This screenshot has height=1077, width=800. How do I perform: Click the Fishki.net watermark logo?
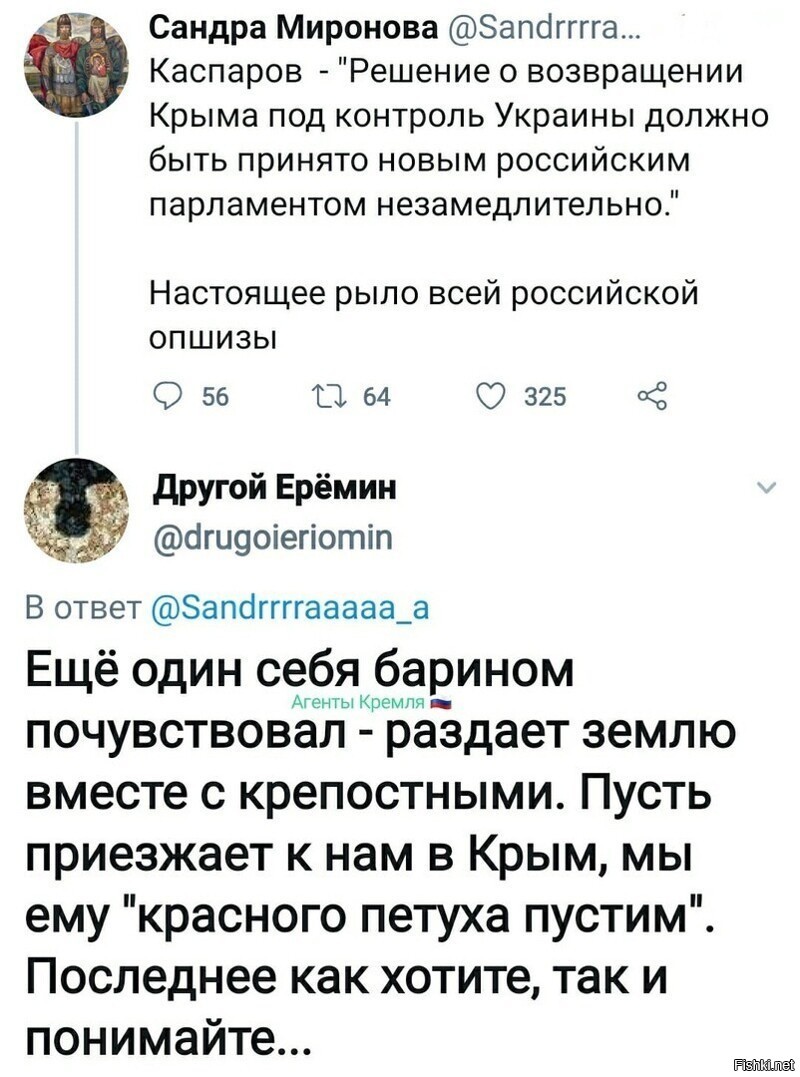764,1065
